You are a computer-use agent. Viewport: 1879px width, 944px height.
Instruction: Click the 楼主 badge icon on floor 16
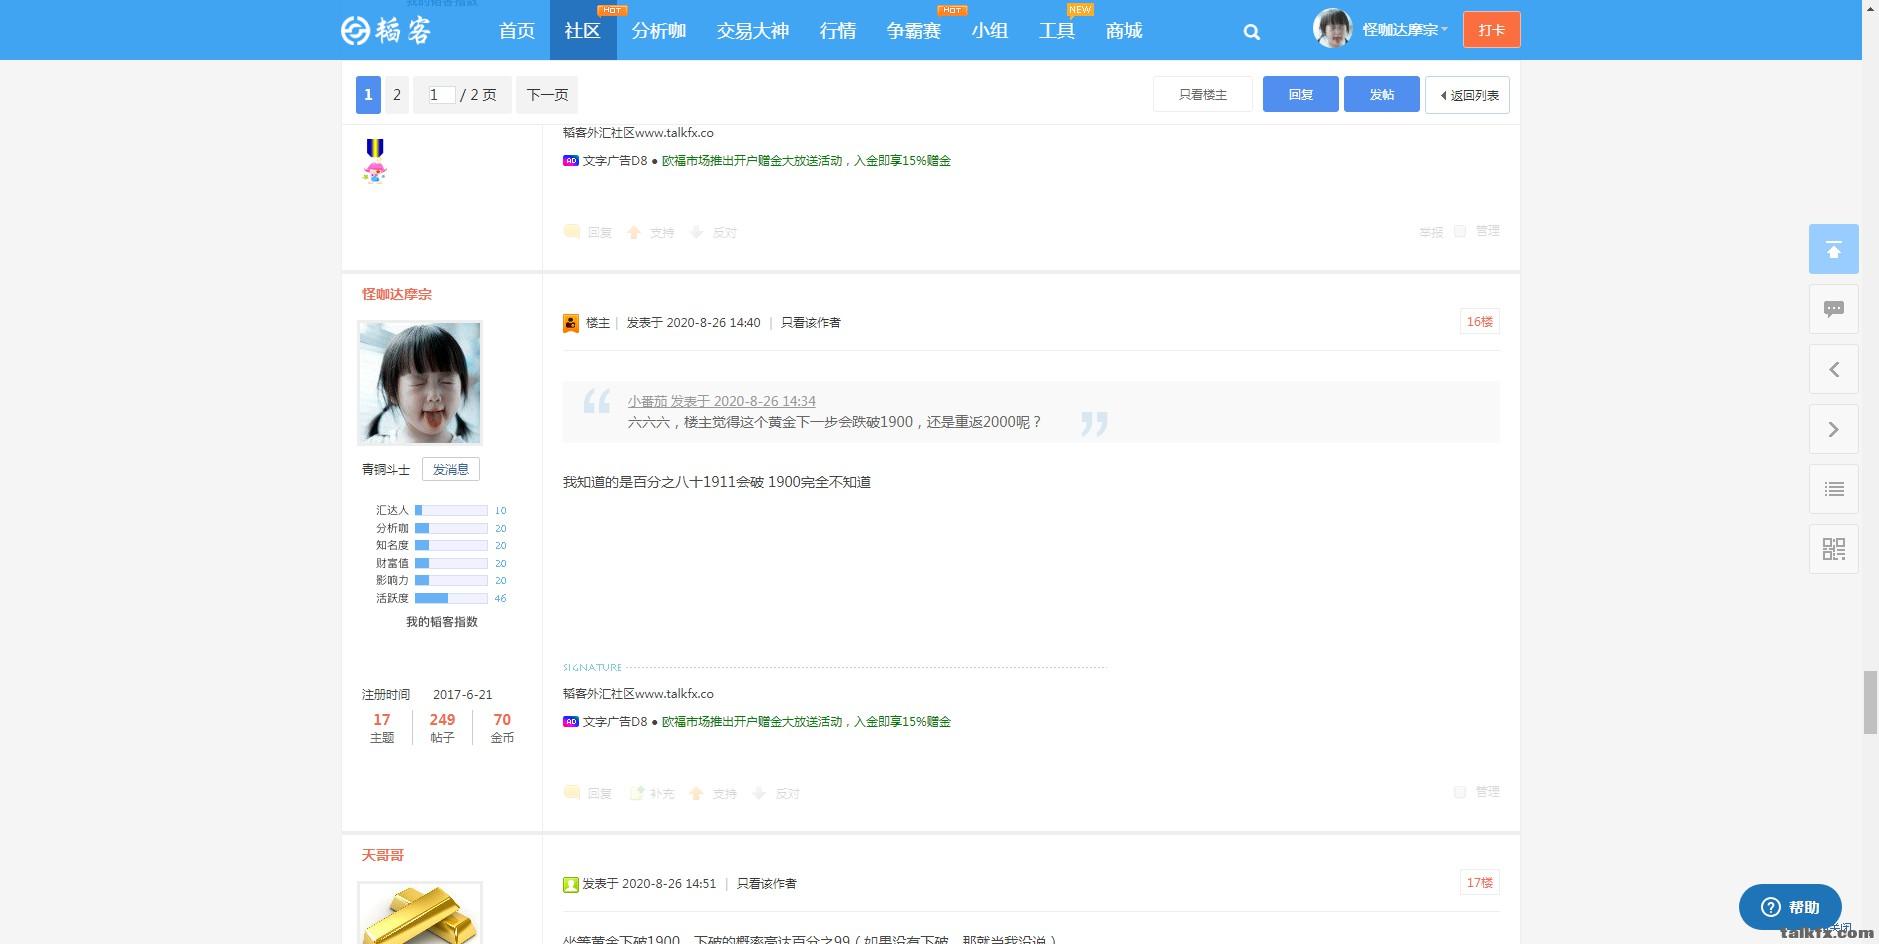pyautogui.click(x=571, y=323)
